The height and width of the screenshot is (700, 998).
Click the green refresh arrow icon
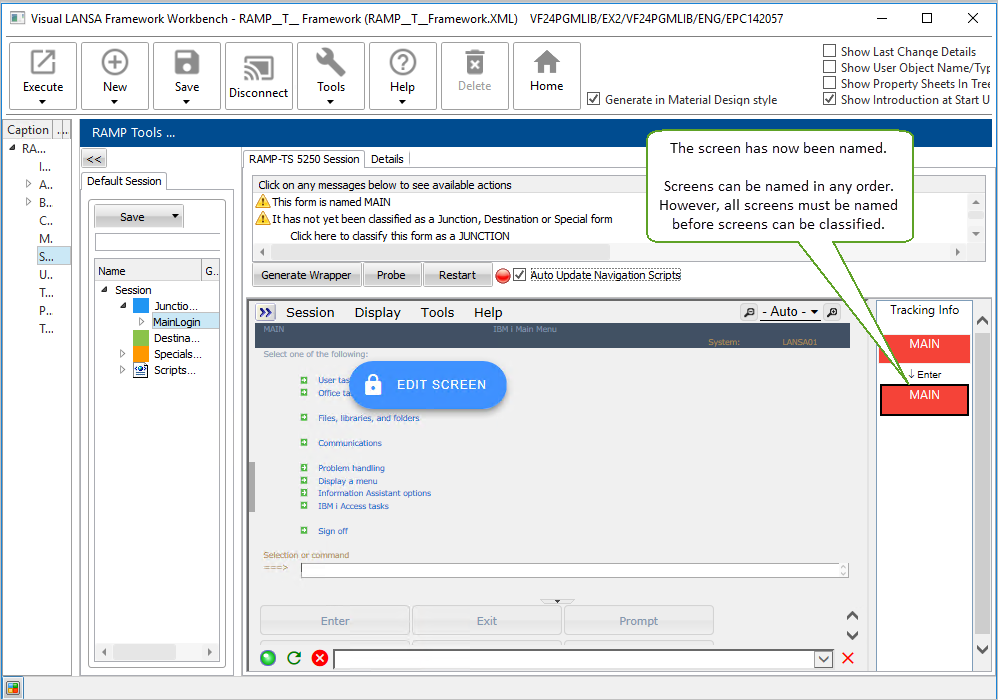(294, 658)
